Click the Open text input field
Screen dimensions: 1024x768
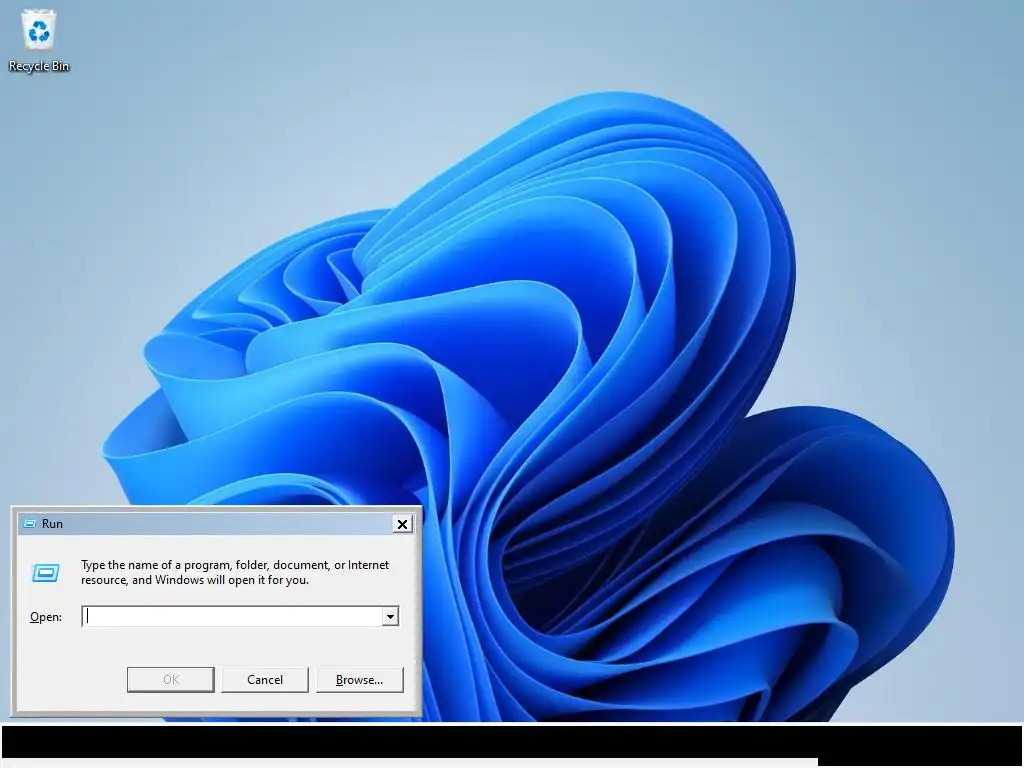(x=232, y=616)
